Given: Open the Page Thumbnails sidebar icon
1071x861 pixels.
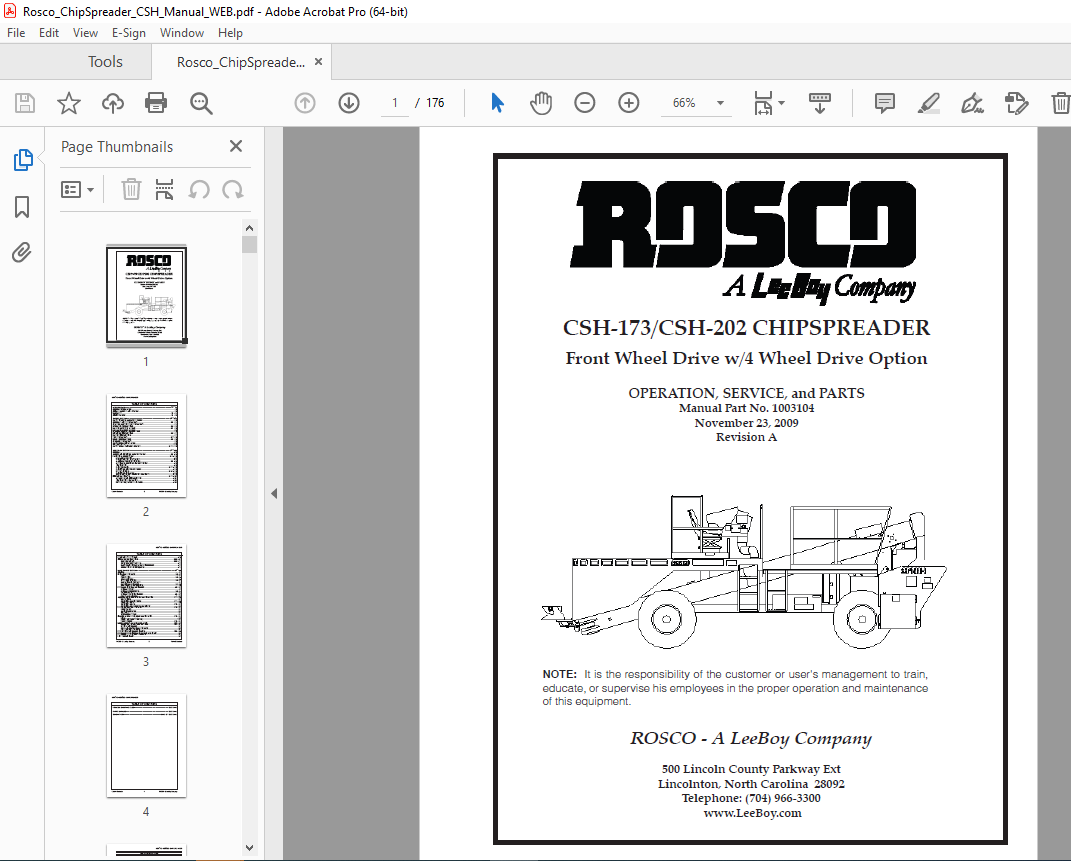Looking at the screenshot, I should click(x=23, y=160).
